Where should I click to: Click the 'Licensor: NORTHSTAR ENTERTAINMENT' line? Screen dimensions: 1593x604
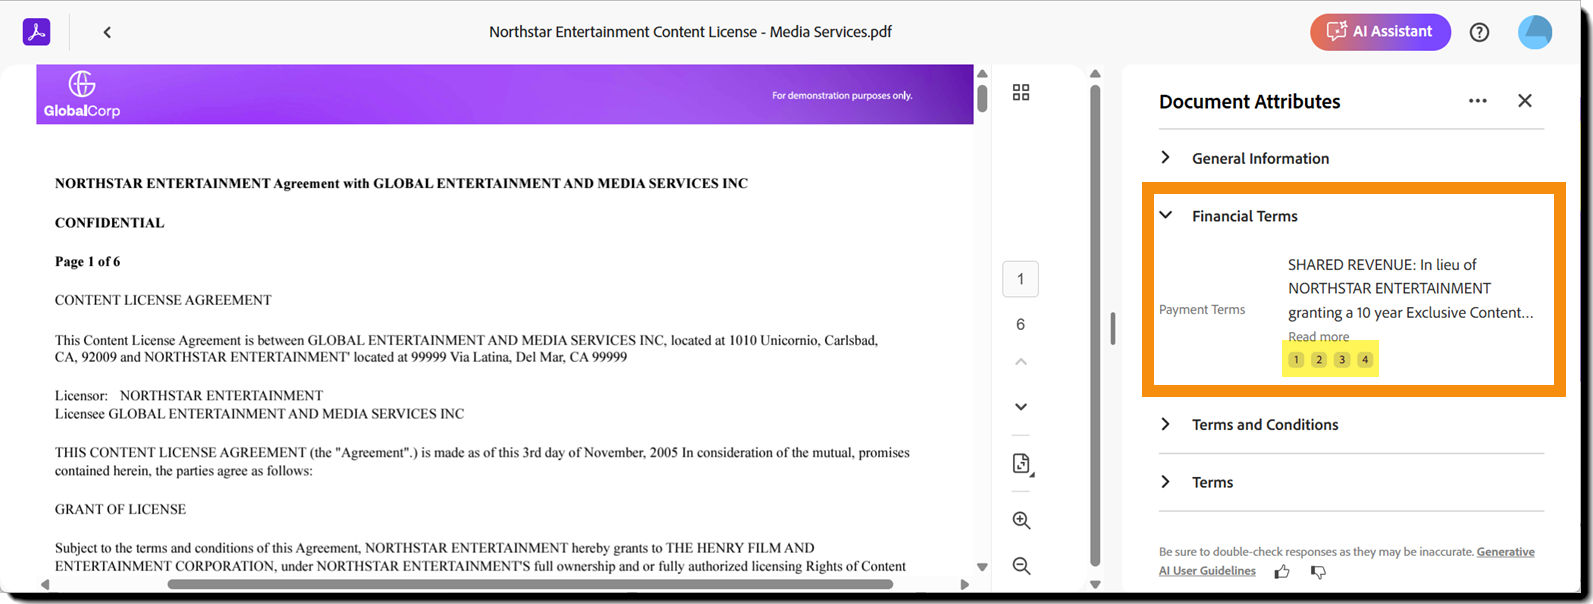(189, 396)
